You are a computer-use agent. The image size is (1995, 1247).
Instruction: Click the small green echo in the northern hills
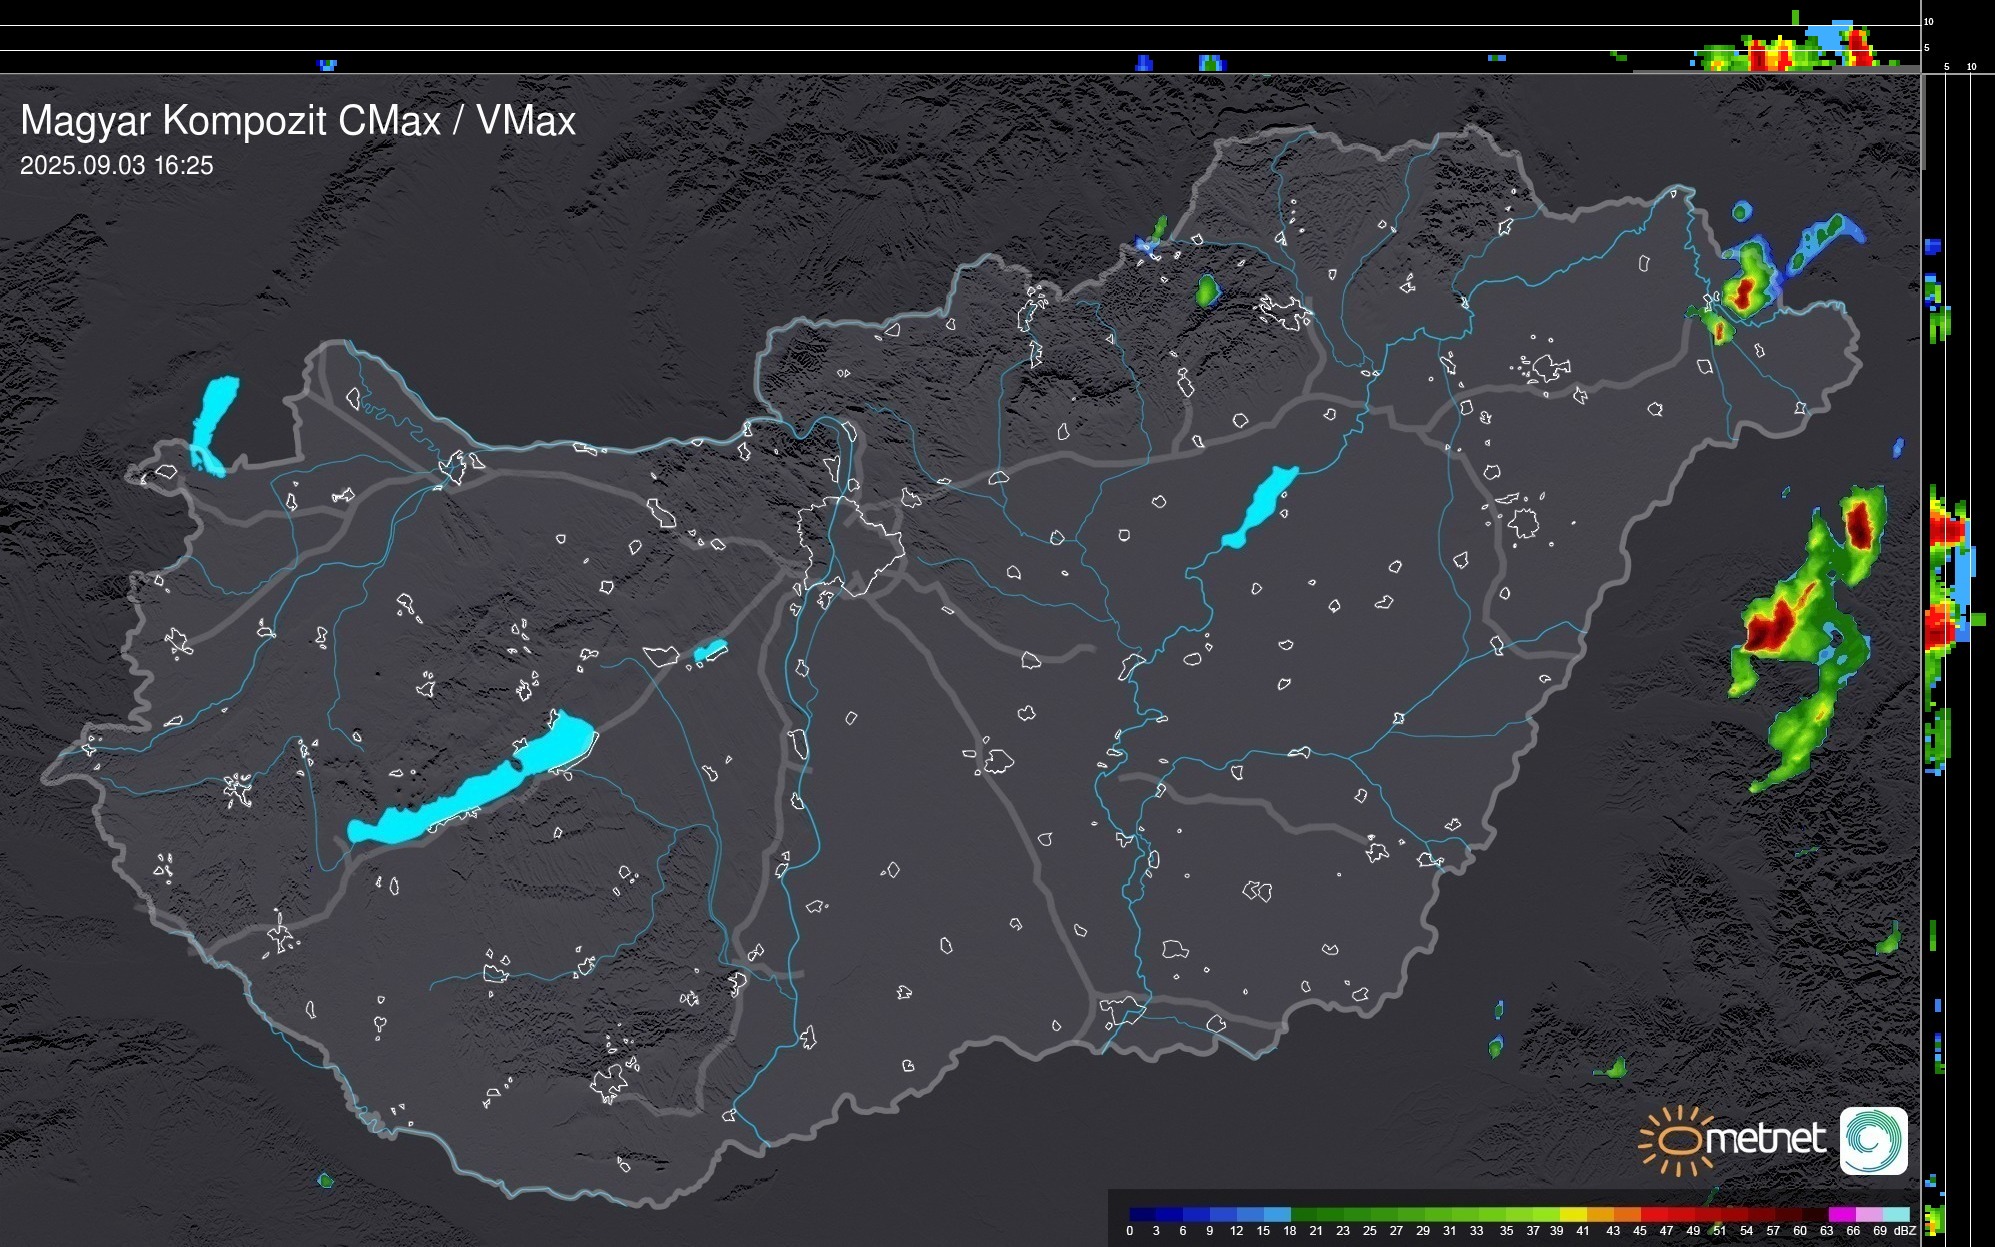1207,290
